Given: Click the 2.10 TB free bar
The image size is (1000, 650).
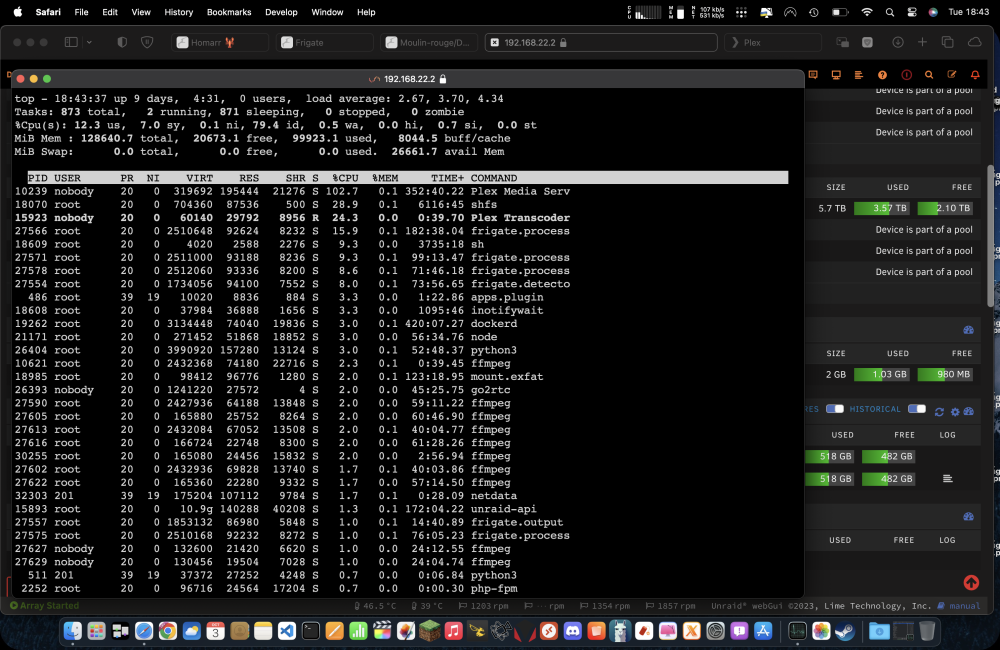Looking at the screenshot, I should click(945, 208).
